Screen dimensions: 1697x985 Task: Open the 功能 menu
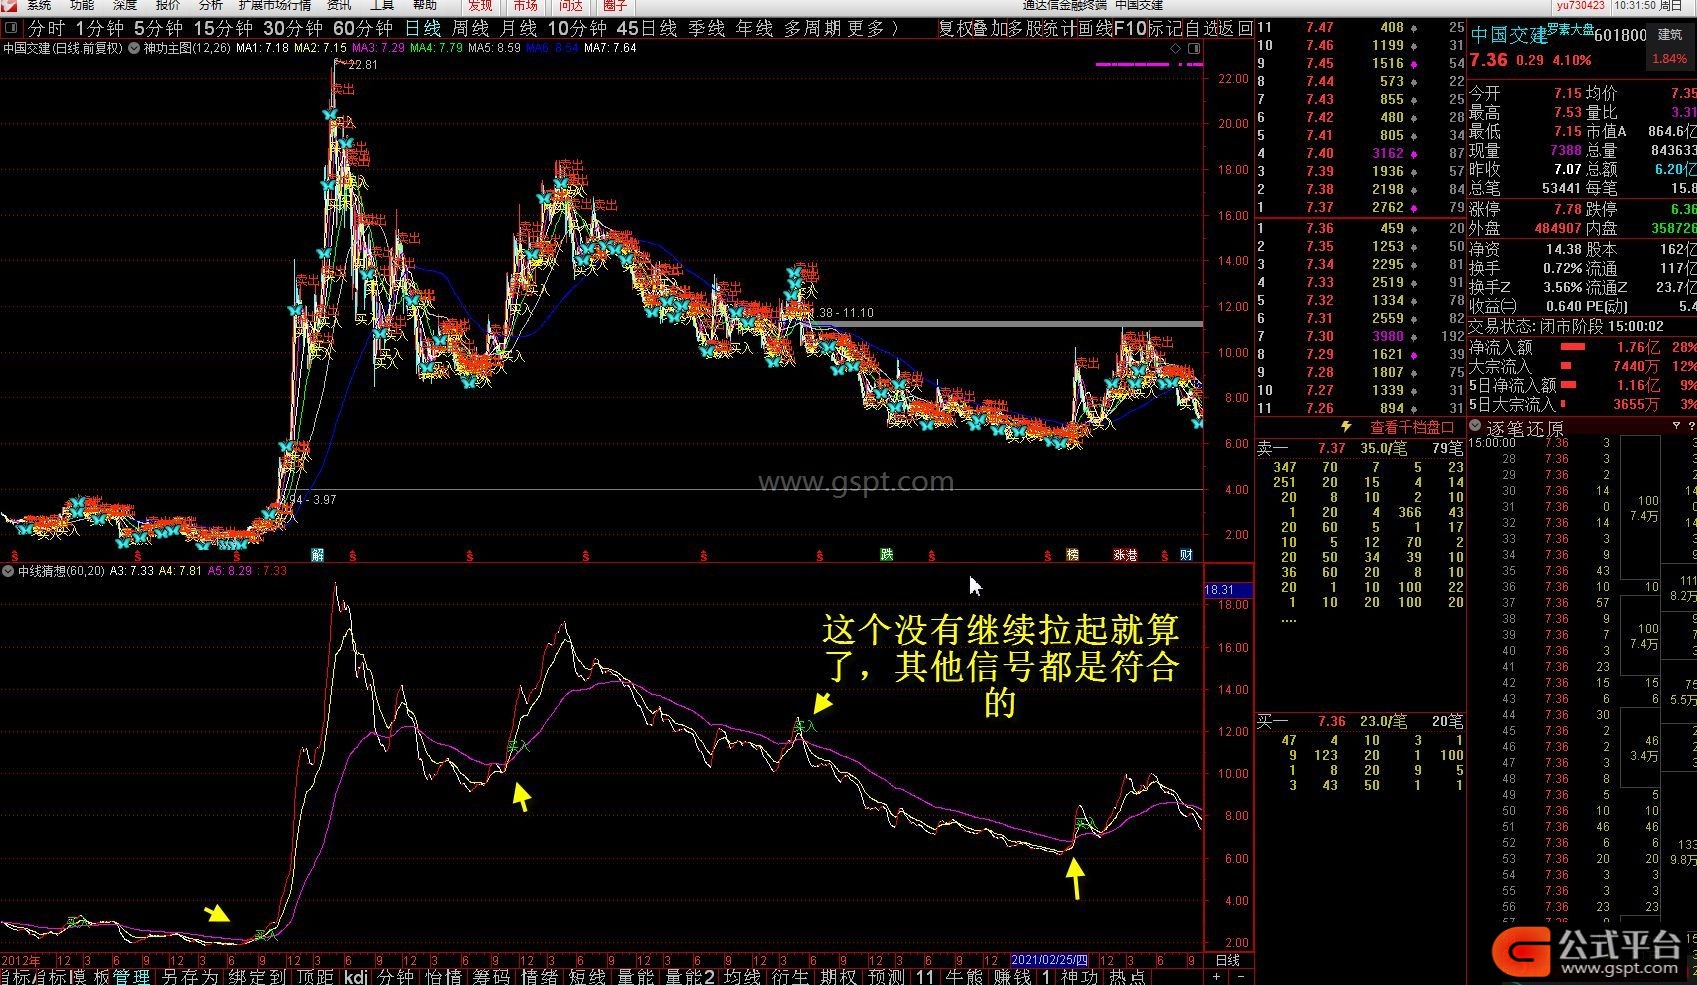tap(82, 5)
